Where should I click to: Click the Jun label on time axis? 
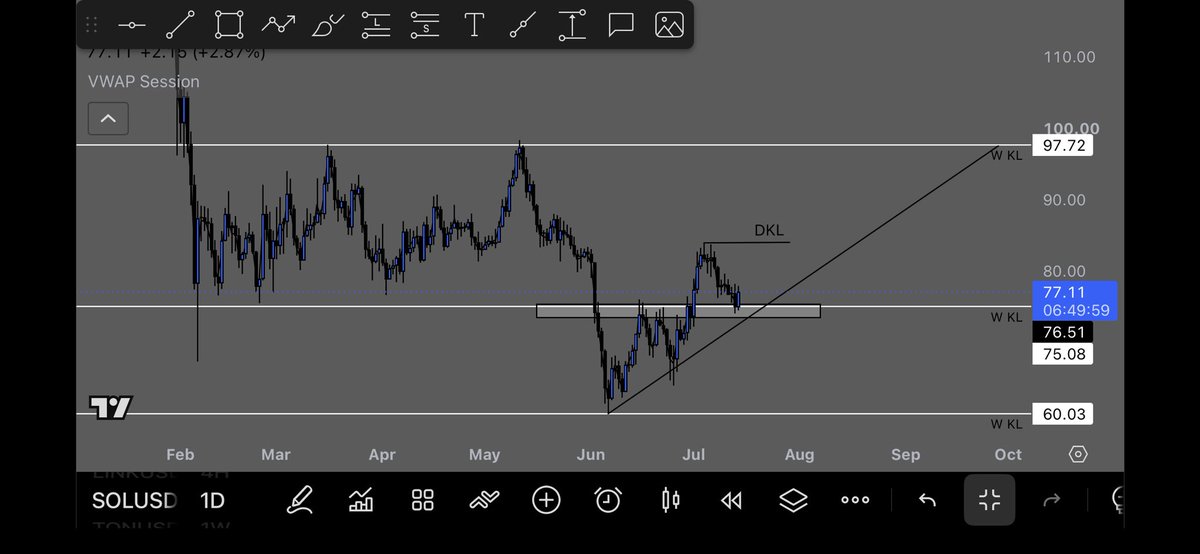(x=591, y=454)
